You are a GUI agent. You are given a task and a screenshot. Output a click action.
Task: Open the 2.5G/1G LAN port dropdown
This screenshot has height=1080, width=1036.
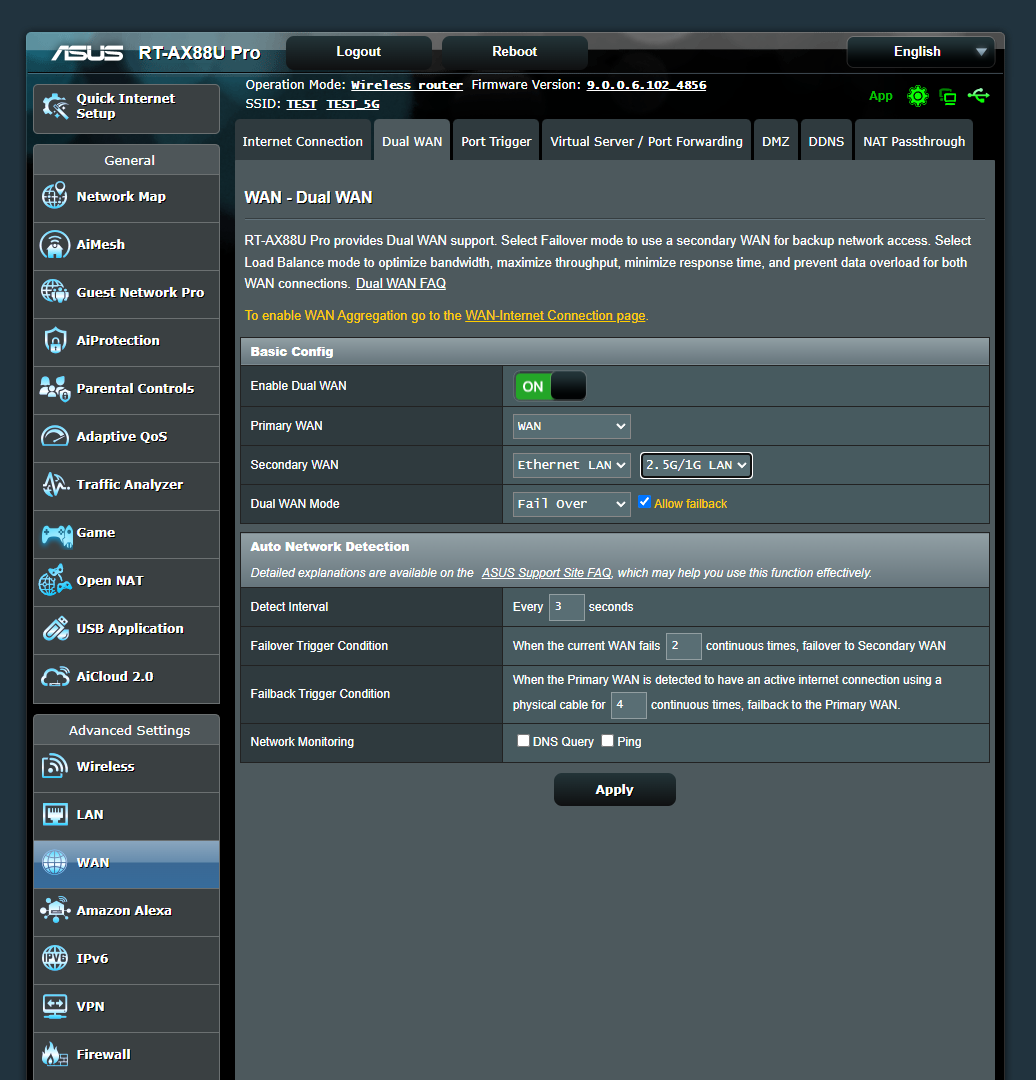(x=696, y=465)
